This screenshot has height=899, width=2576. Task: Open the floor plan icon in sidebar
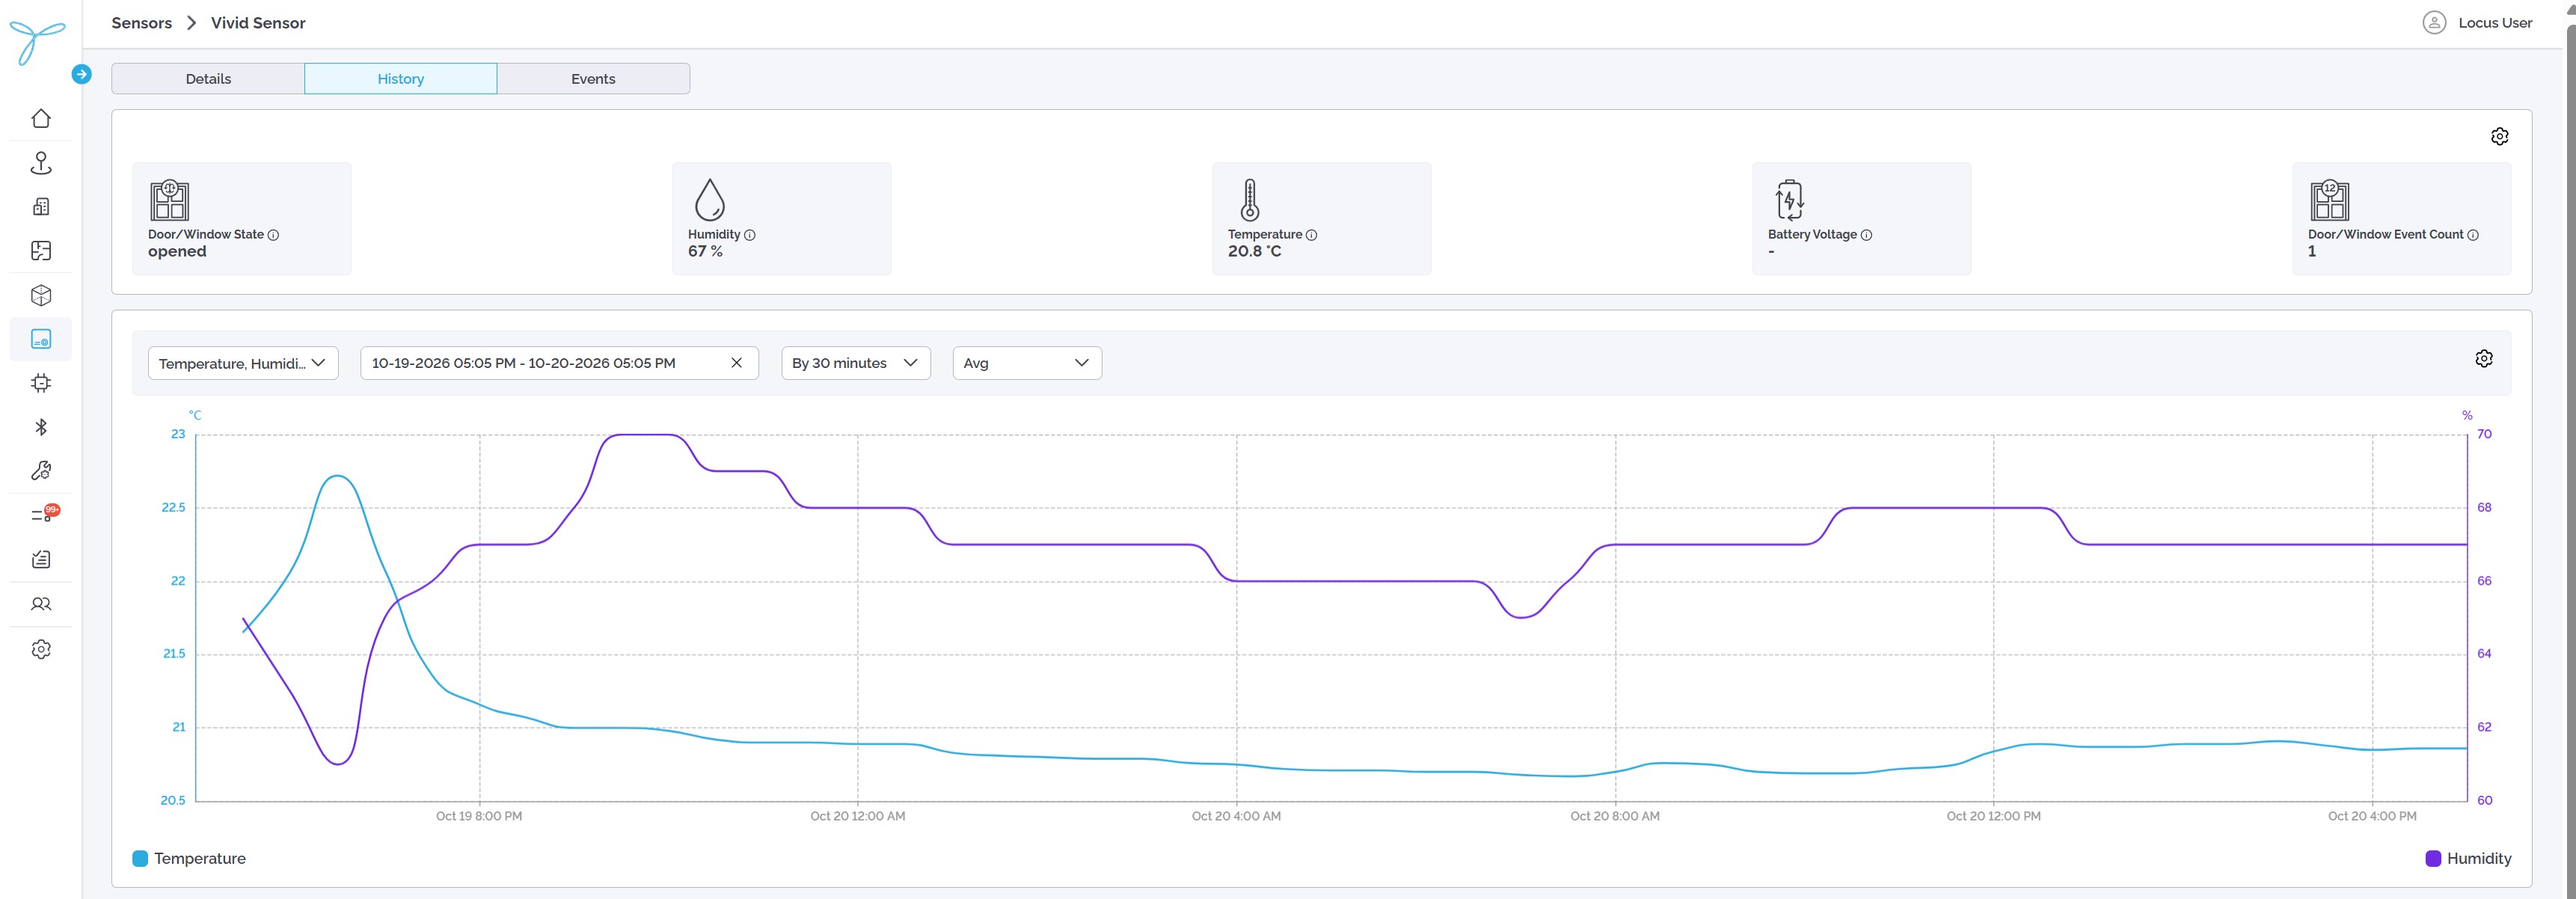[x=41, y=251]
